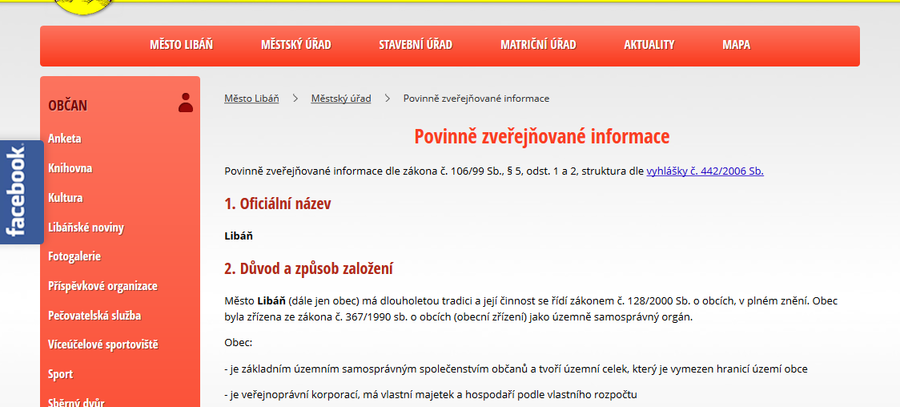
Task: Go to AKTUALITY in top navigation
Action: pyautogui.click(x=649, y=45)
